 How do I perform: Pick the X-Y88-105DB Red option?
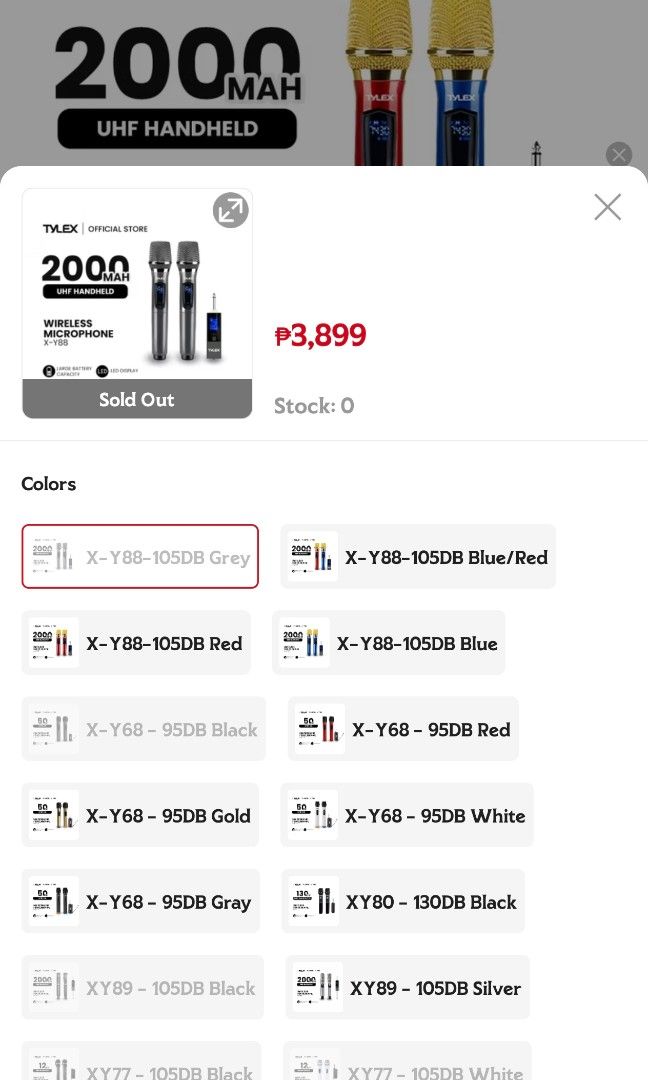click(x=136, y=643)
